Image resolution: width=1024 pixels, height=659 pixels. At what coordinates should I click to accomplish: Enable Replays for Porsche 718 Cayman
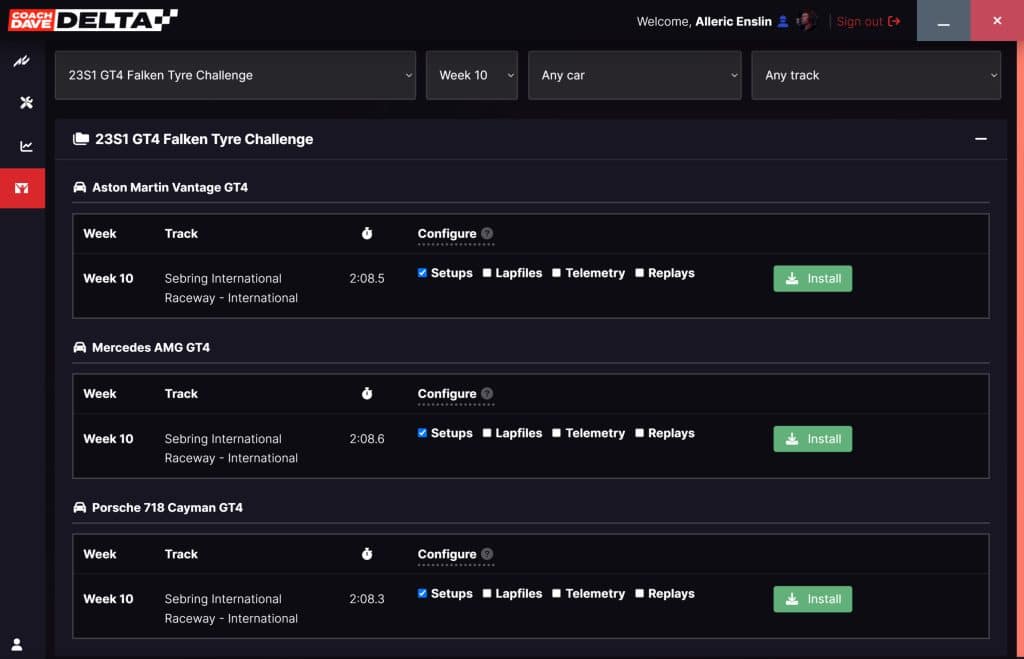[639, 594]
